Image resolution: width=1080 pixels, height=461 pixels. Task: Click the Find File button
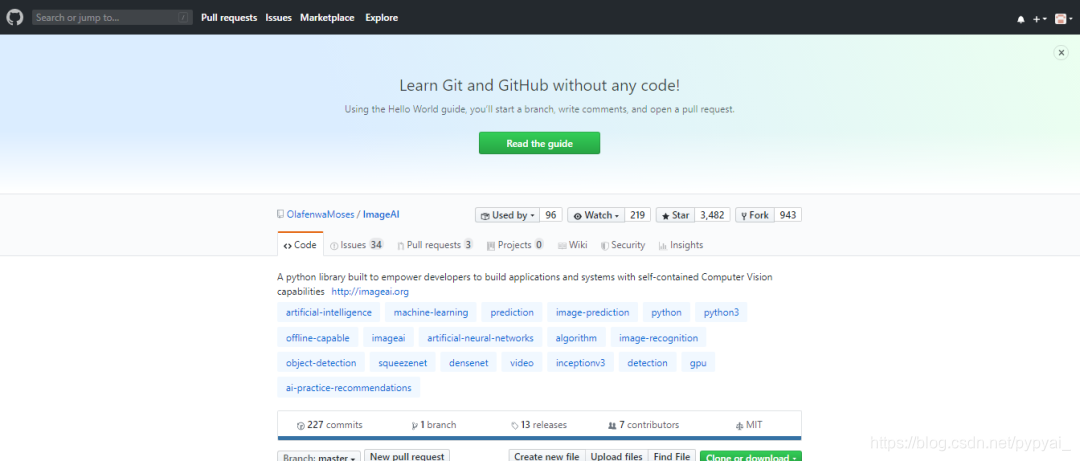[672, 456]
